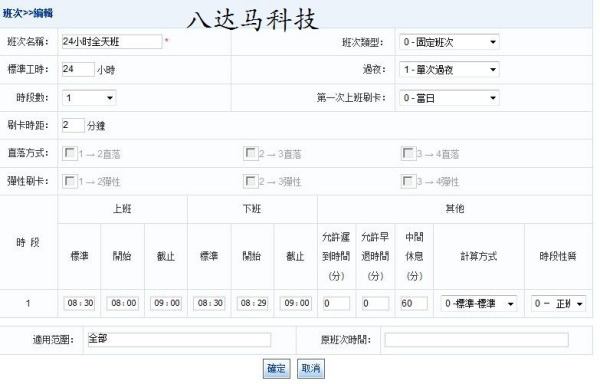Screen dimensions: 600x384
Task: Check the 2→3直落 checkbox
Action: pos(250,153)
